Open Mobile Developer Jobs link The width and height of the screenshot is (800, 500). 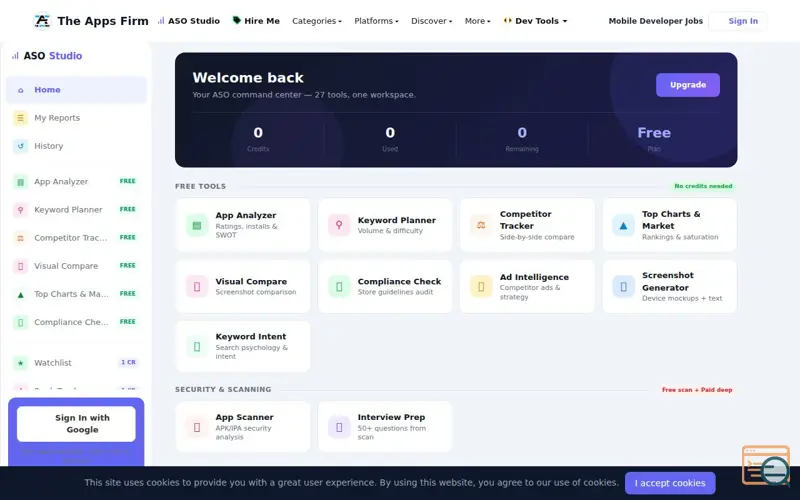(656, 21)
